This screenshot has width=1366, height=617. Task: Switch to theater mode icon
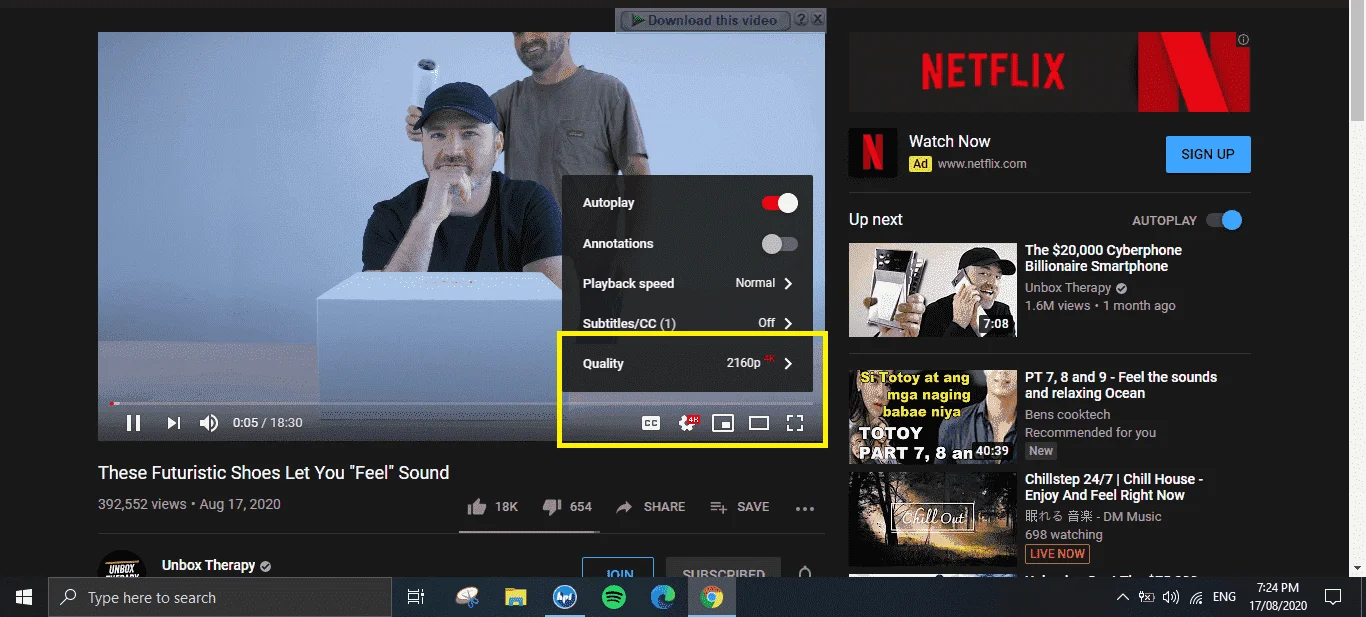point(759,423)
